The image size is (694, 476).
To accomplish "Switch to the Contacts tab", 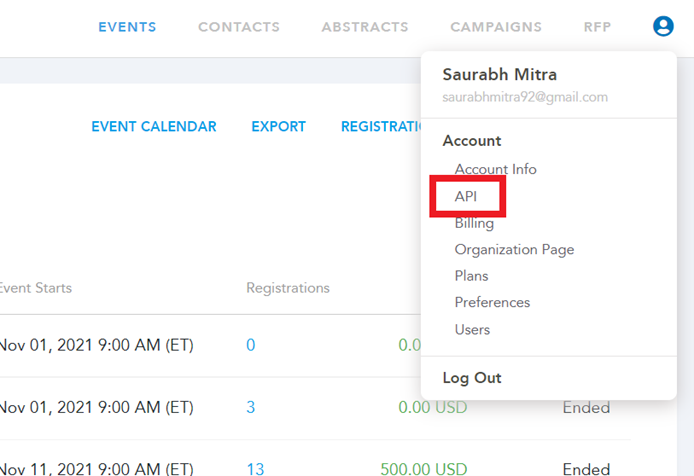I will click(238, 27).
